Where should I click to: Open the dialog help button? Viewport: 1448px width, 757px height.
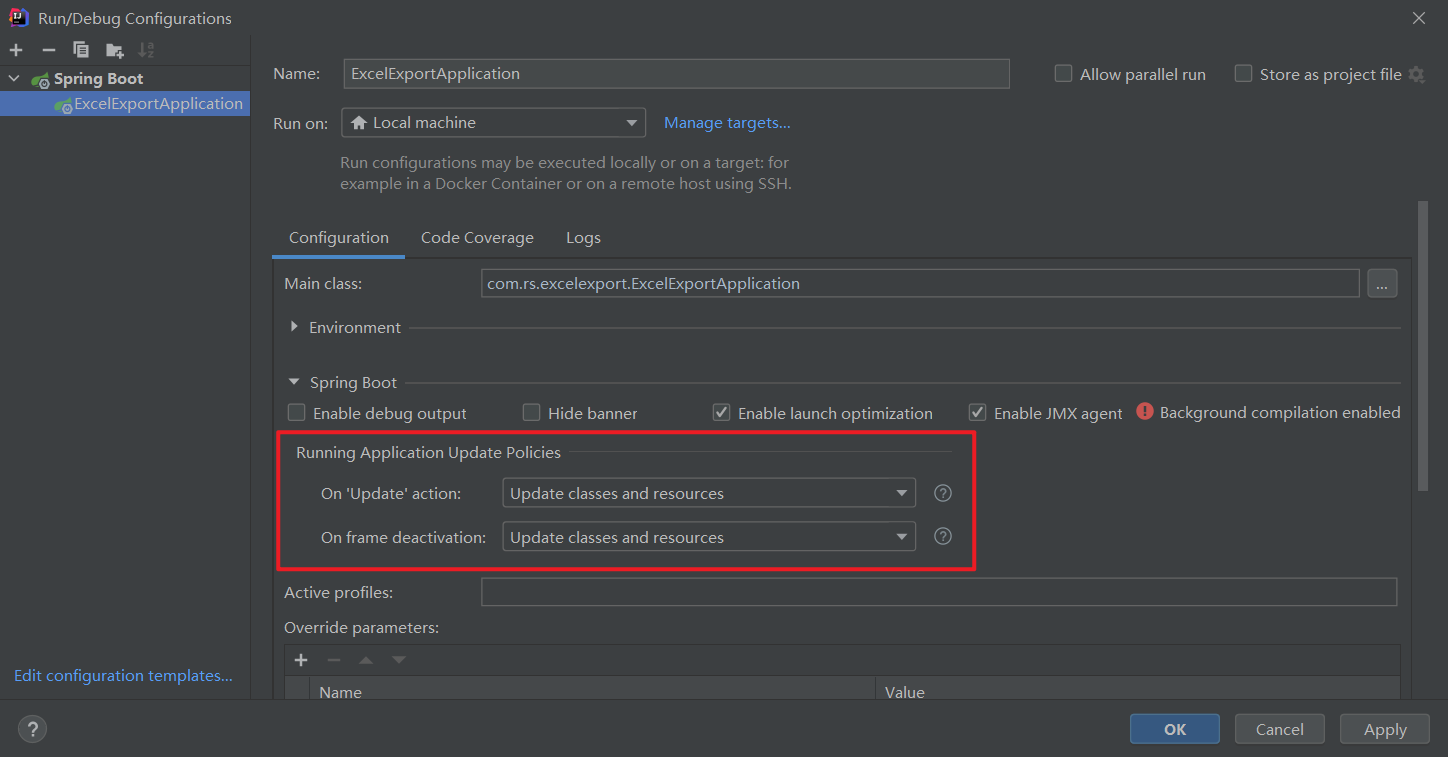(32, 729)
